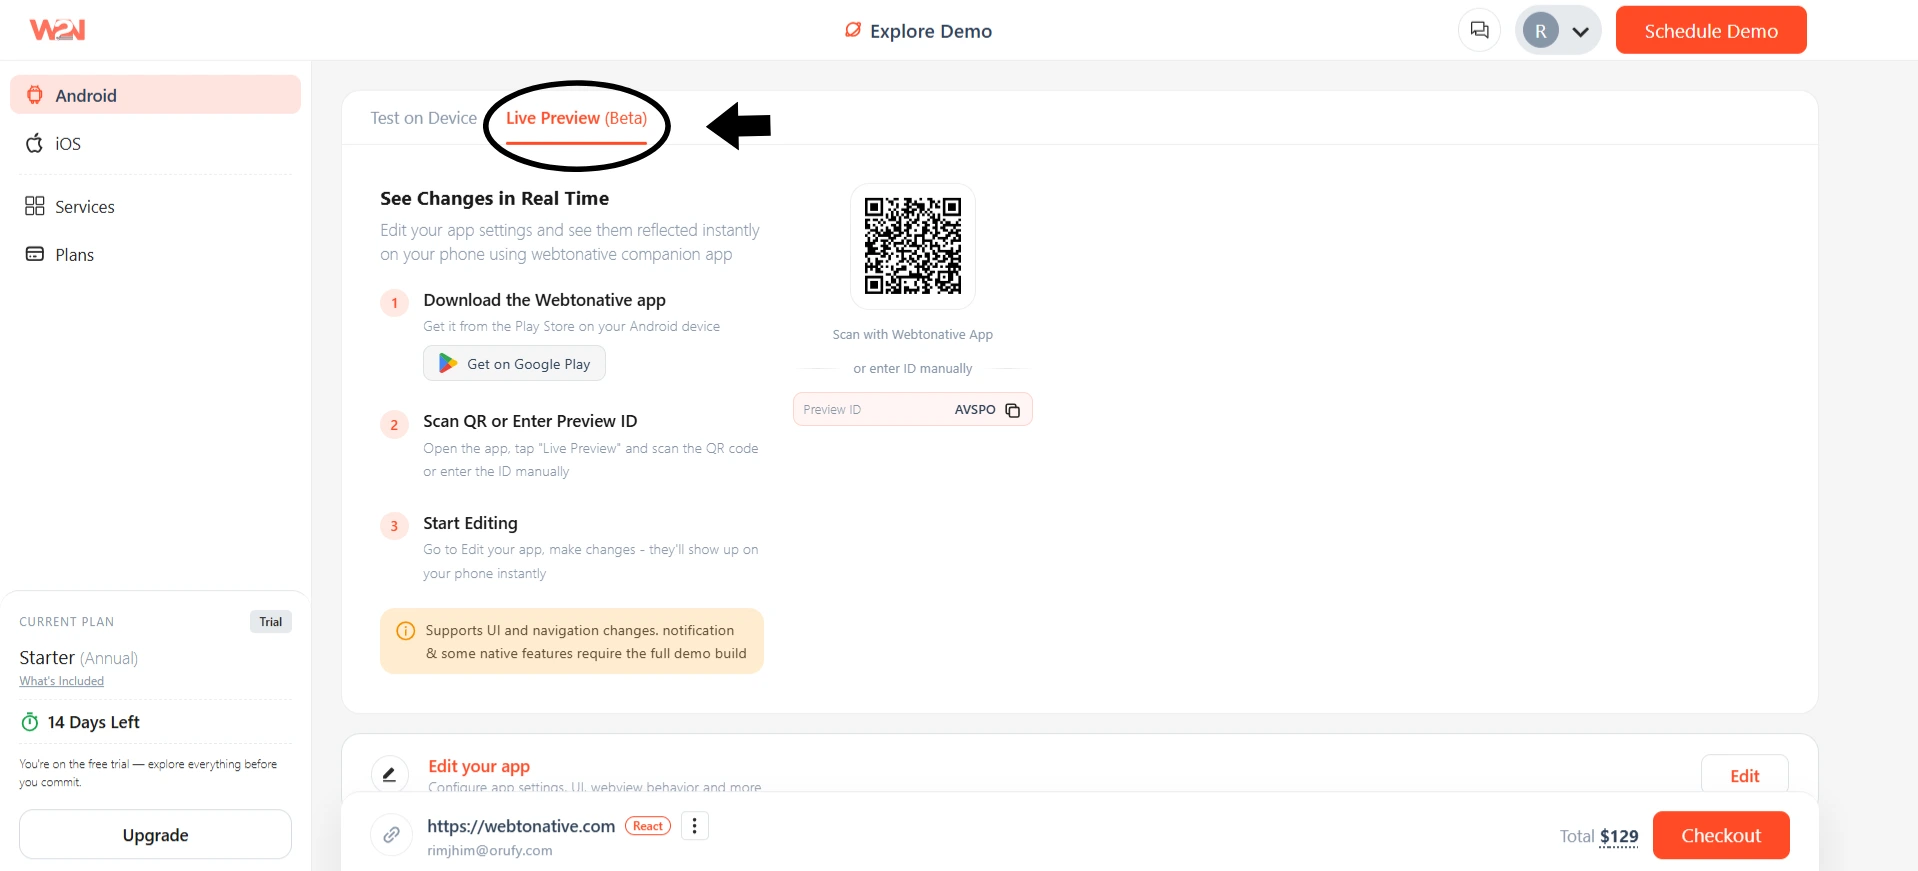
Task: Click the info icon in the notice banner
Action: click(x=406, y=631)
